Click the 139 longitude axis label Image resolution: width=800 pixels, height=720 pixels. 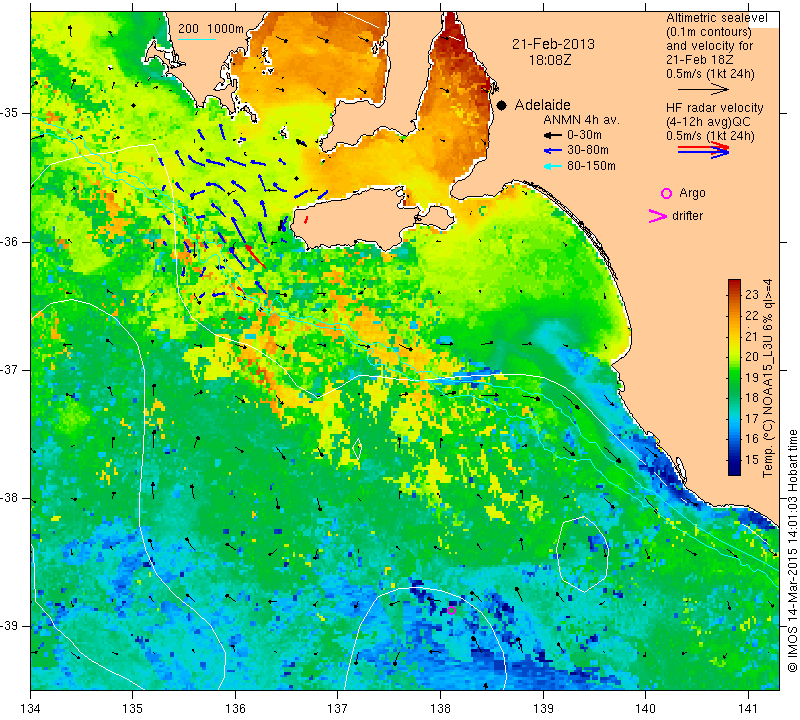pyautogui.click(x=543, y=708)
